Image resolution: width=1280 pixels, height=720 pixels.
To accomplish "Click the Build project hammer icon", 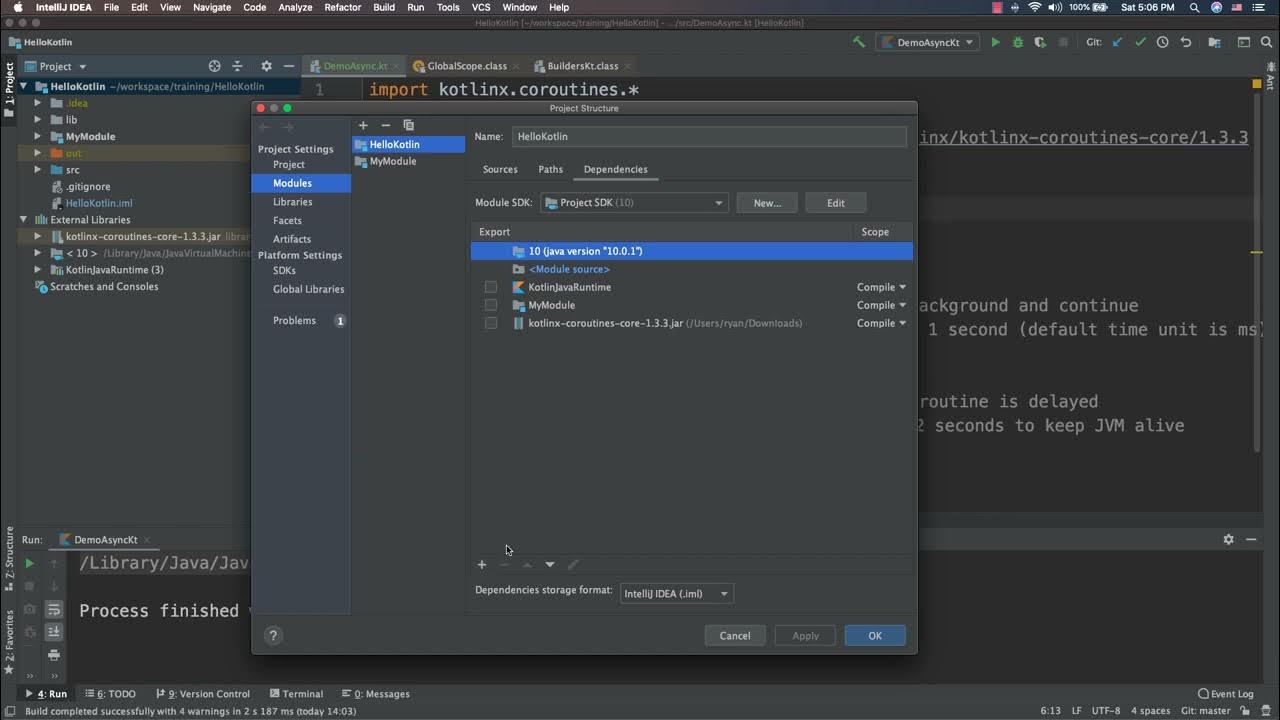I will coord(859,42).
